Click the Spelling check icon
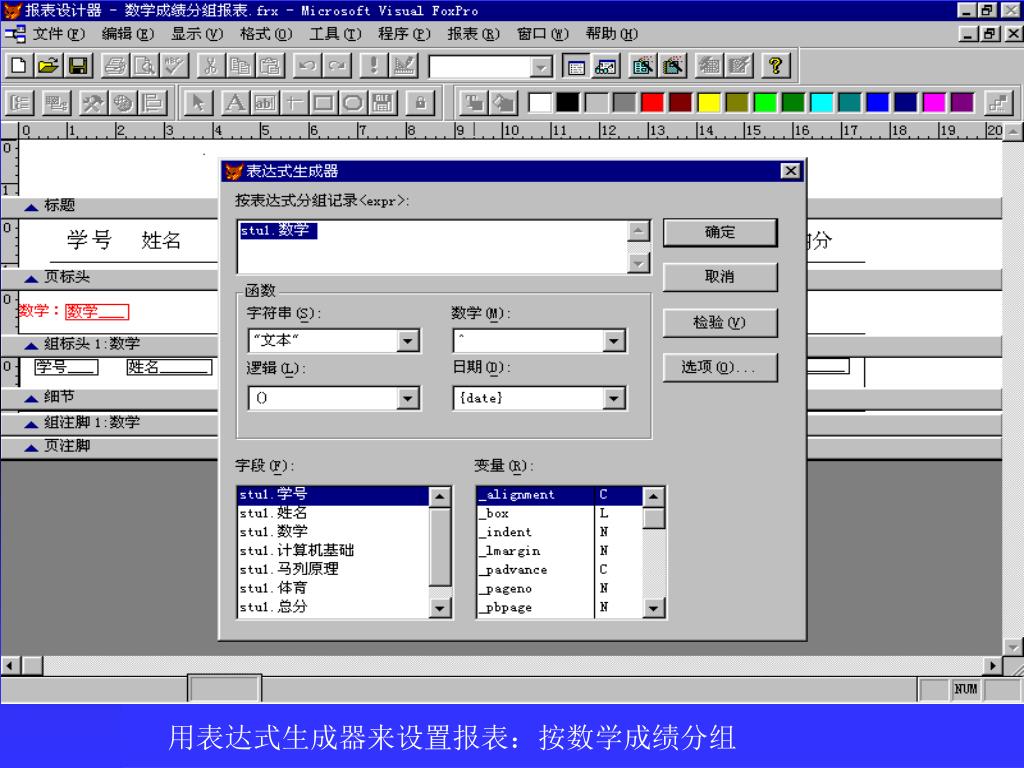This screenshot has height=768, width=1024. click(x=174, y=65)
